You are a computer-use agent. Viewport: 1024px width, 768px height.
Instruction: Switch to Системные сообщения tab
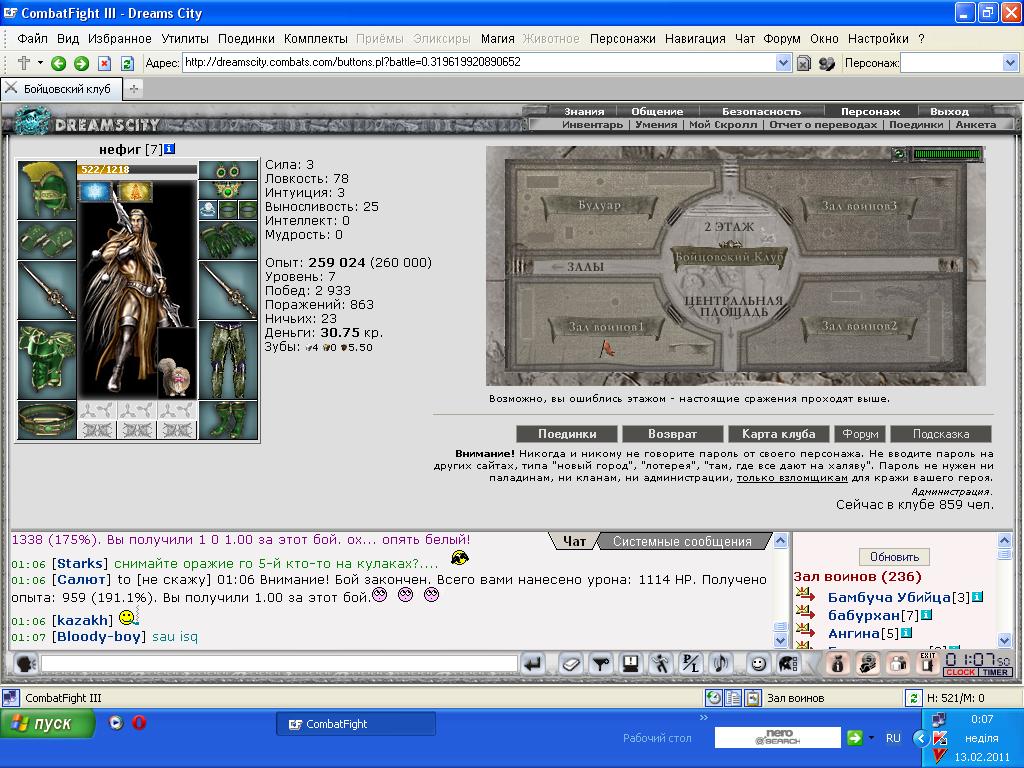point(682,541)
